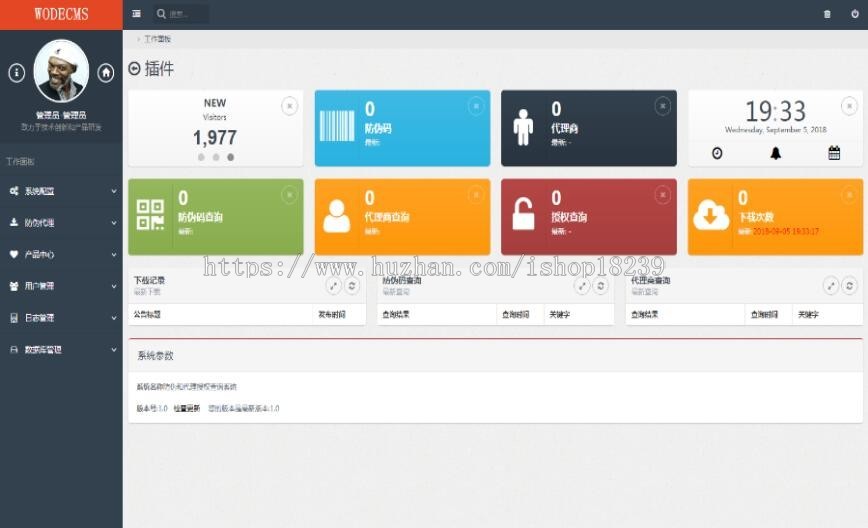Image resolution: width=868 pixels, height=528 pixels.
Task: Expand the 产品中心 sidebar menu
Action: (x=61, y=254)
